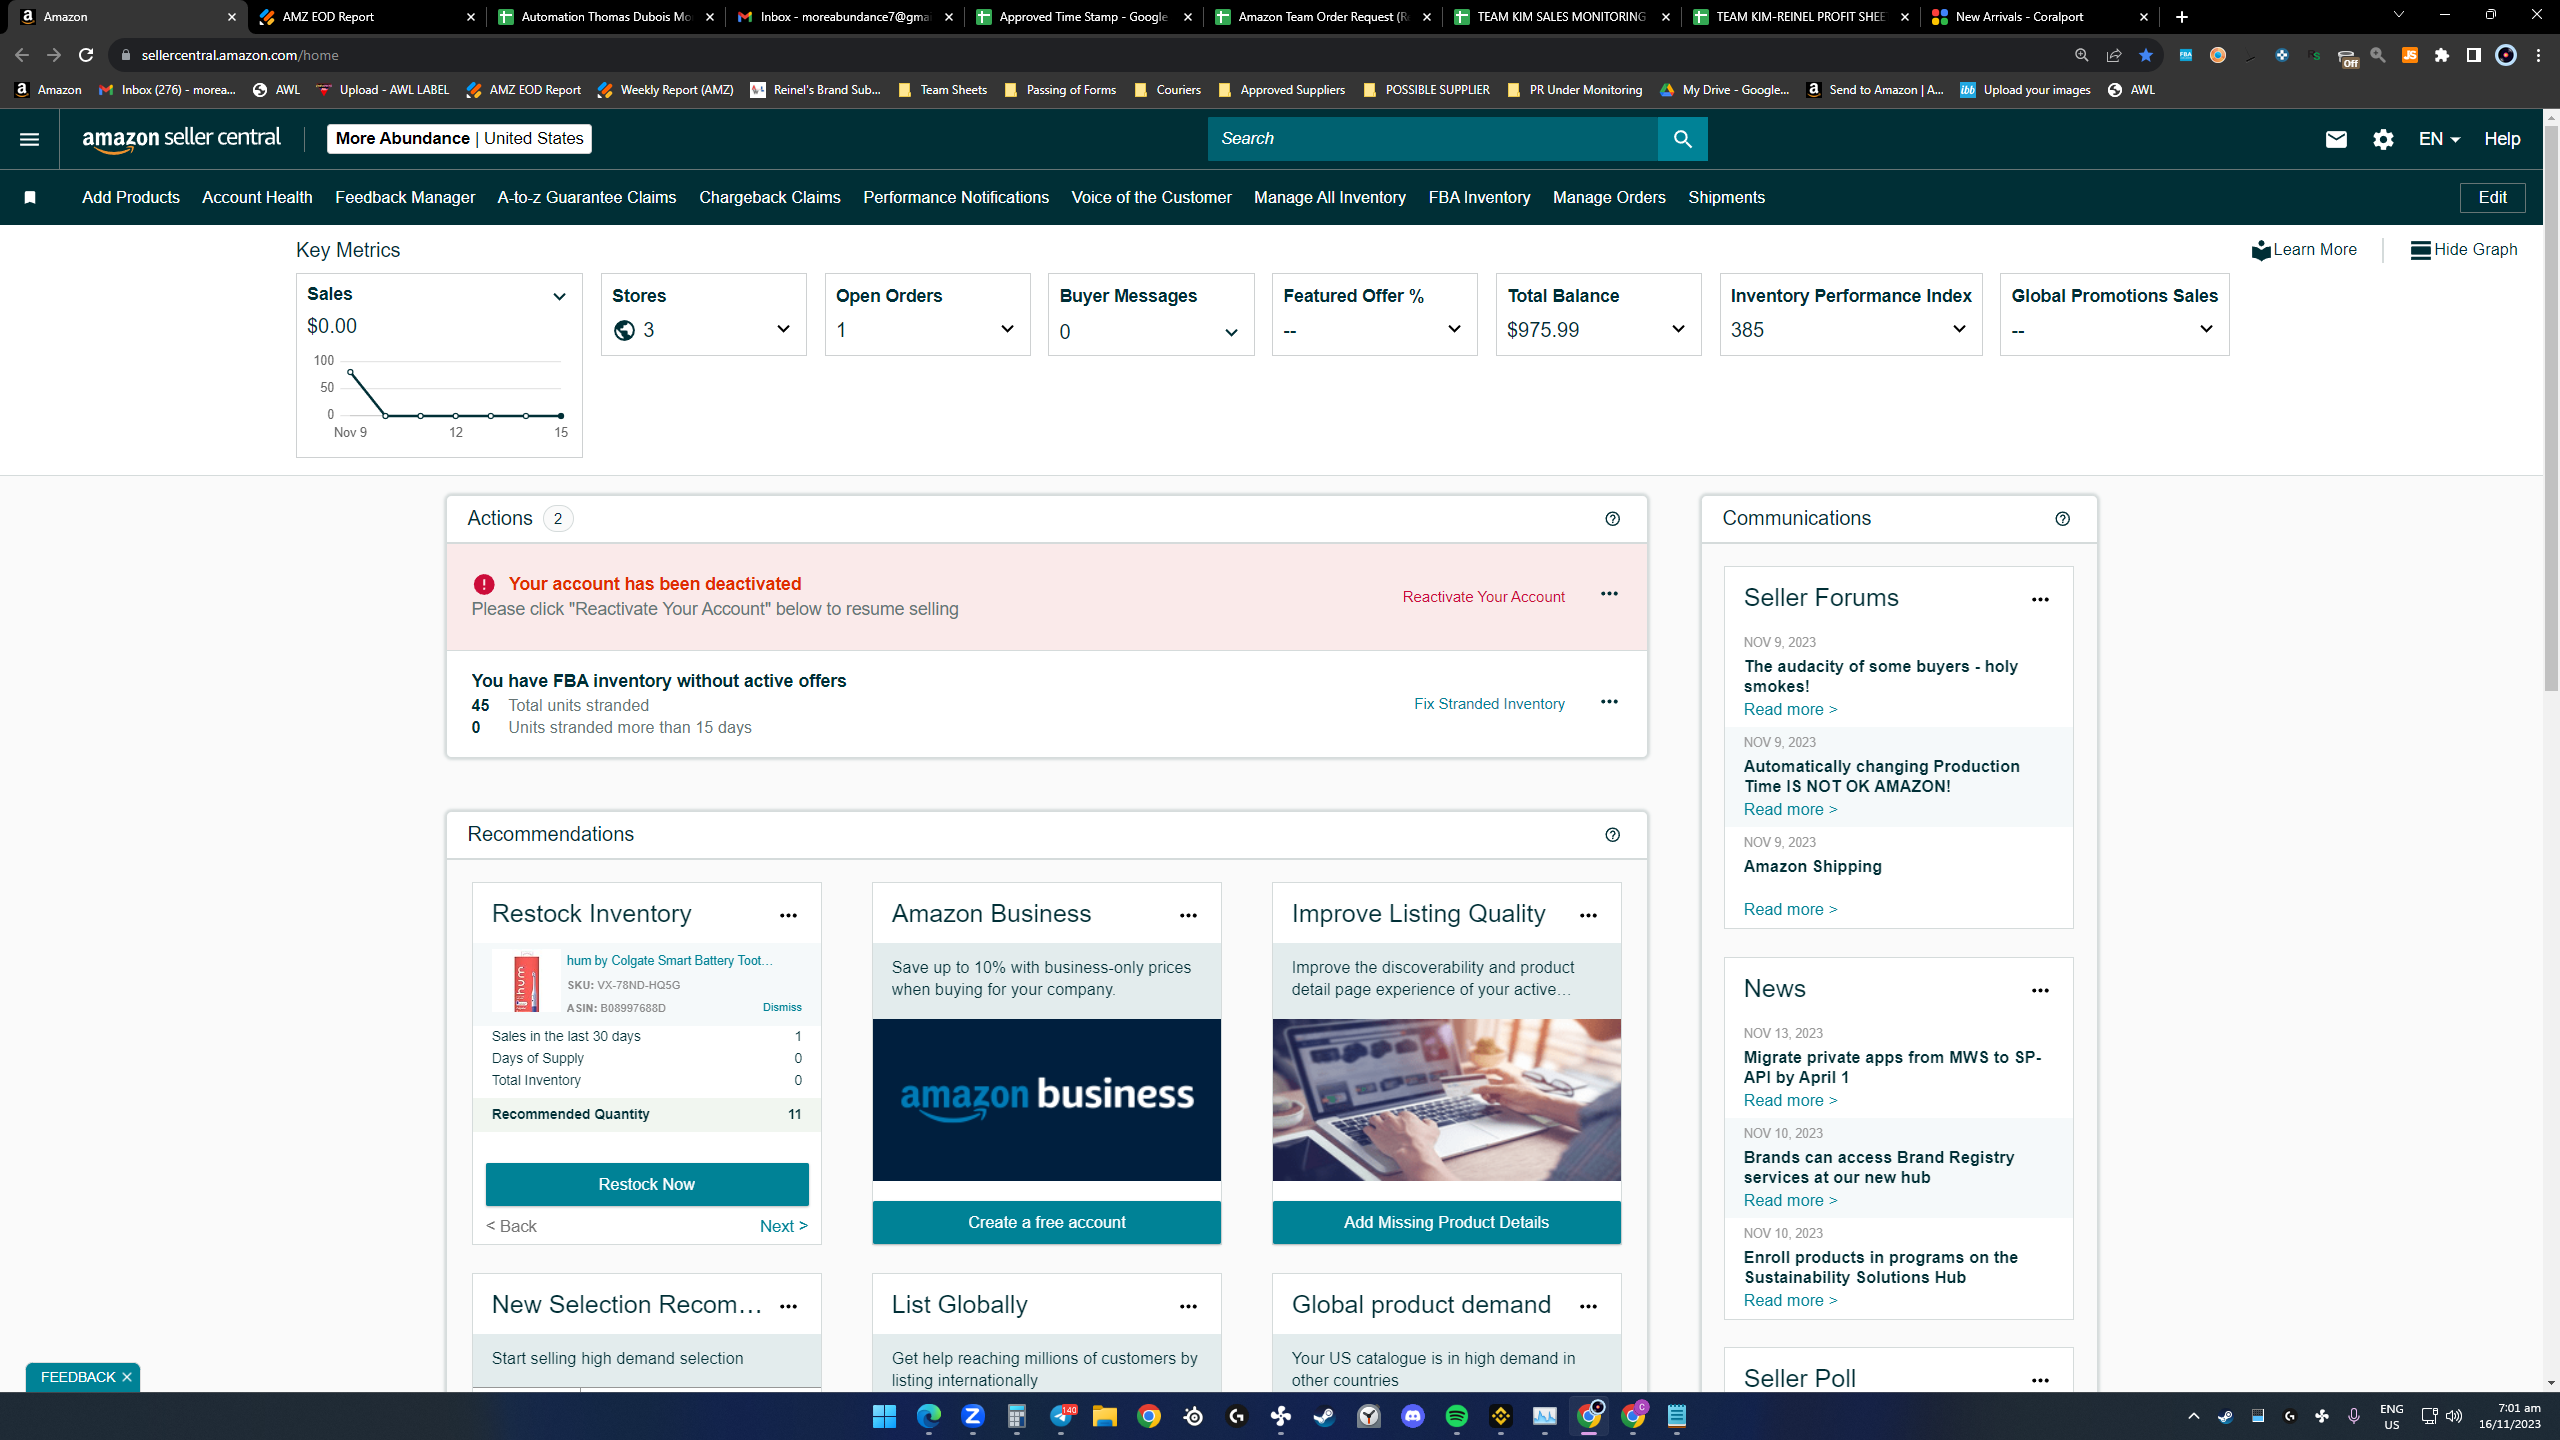Click Add Missing Product Details button
Viewport: 2560px width, 1440px height.
pos(1446,1222)
